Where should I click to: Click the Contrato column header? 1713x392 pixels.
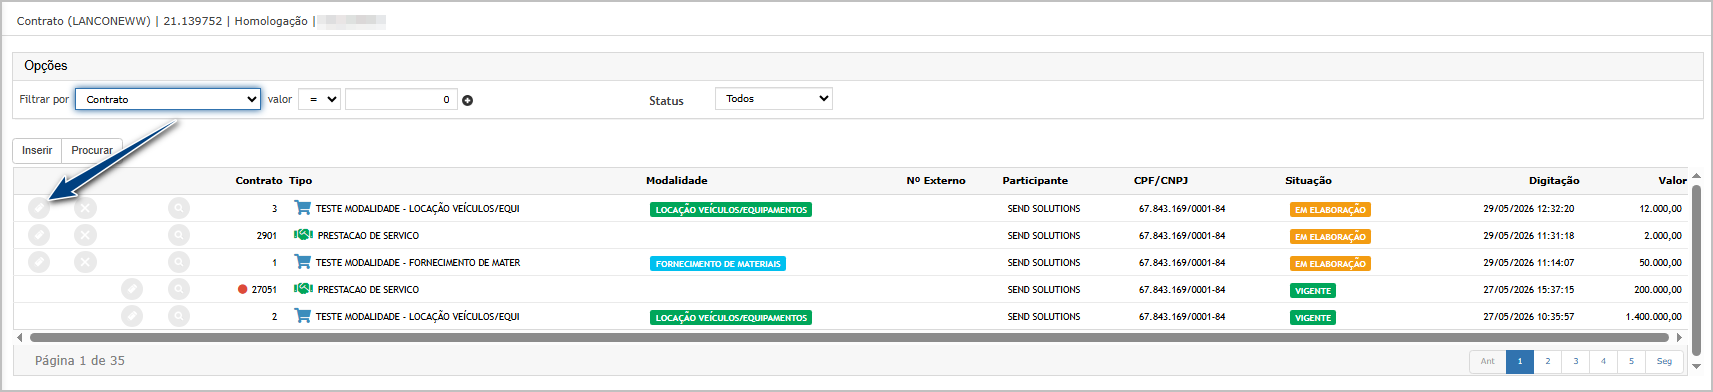pos(259,181)
